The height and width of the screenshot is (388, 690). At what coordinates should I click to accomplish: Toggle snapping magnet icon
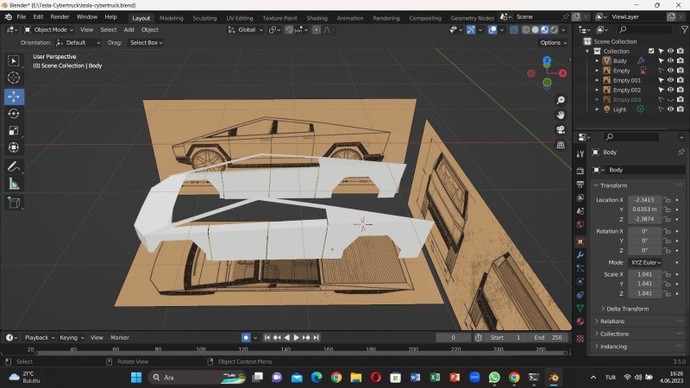[289, 30]
